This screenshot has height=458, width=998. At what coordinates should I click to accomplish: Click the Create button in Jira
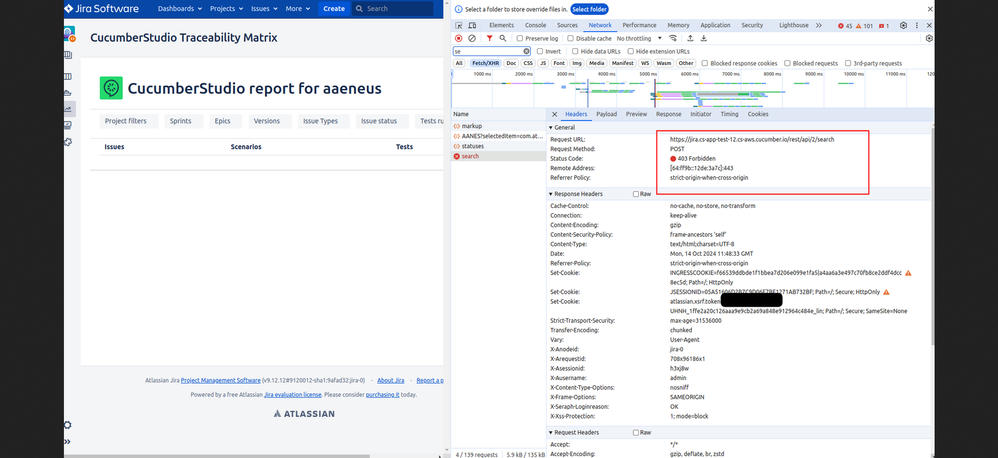[334, 8]
